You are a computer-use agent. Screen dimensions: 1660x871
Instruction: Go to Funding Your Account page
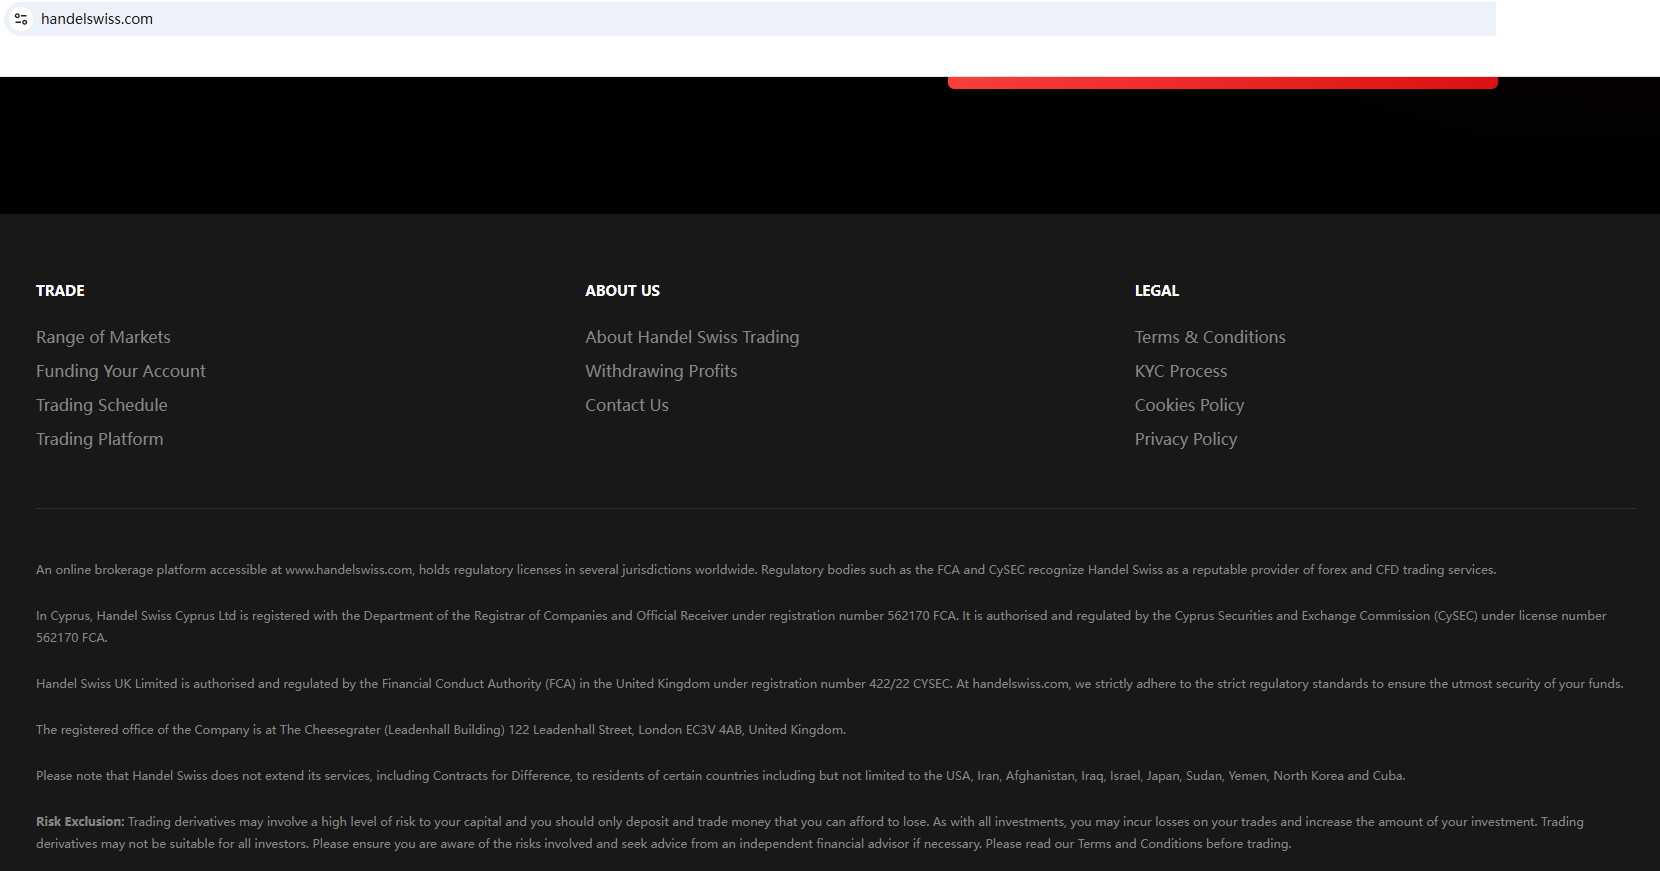click(121, 371)
